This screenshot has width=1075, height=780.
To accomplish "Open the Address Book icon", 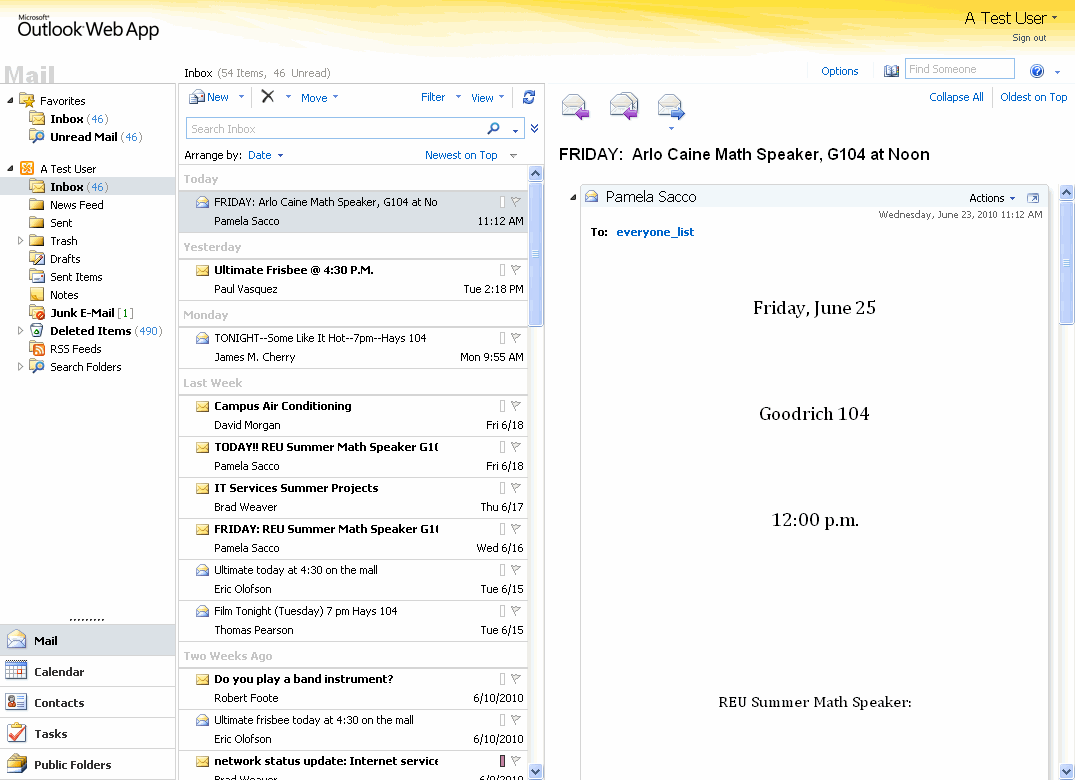I will point(891,71).
